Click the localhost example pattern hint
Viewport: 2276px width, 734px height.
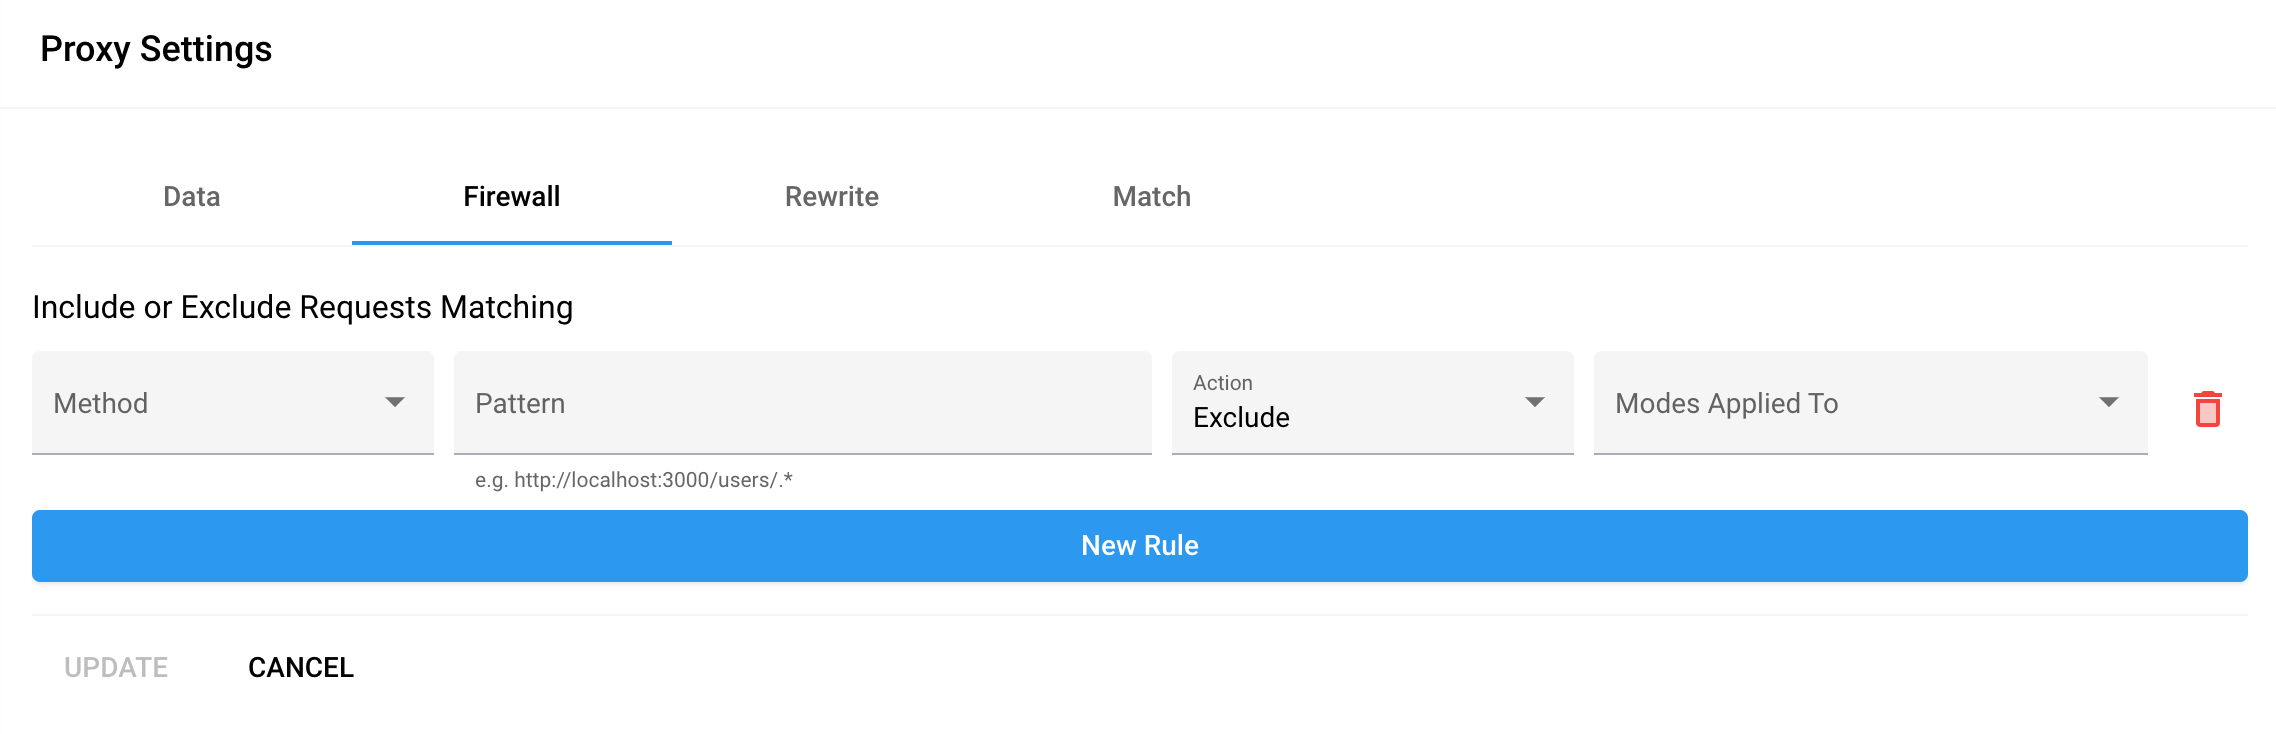[x=633, y=480]
